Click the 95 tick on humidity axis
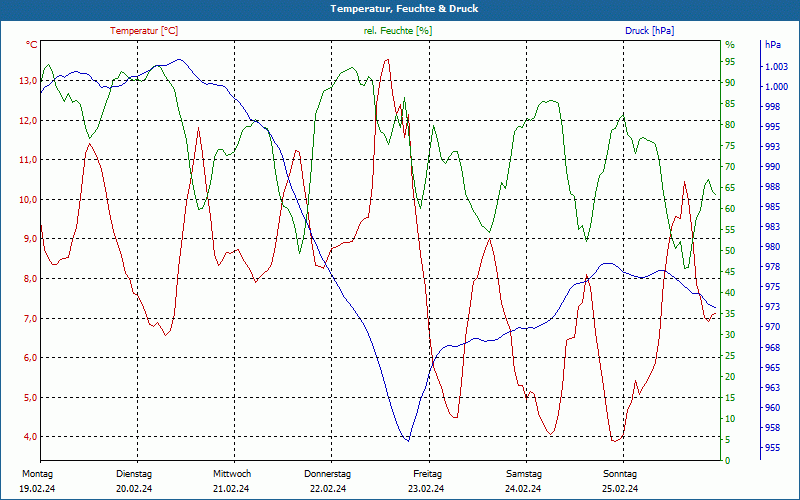Image resolution: width=800 pixels, height=500 pixels. (730, 62)
